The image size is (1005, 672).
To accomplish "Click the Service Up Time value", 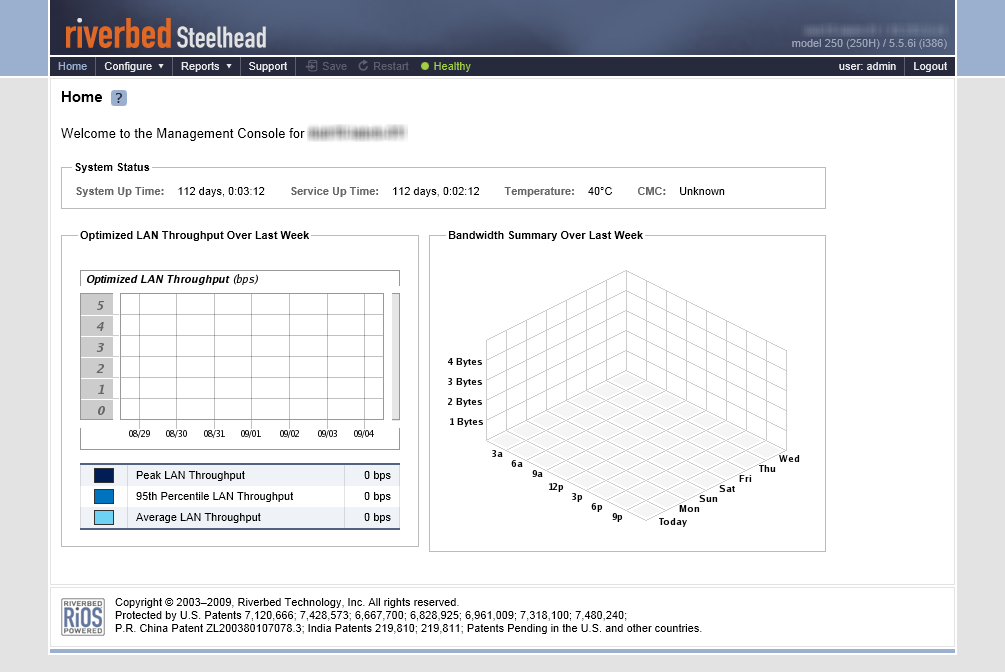I will pos(436,191).
